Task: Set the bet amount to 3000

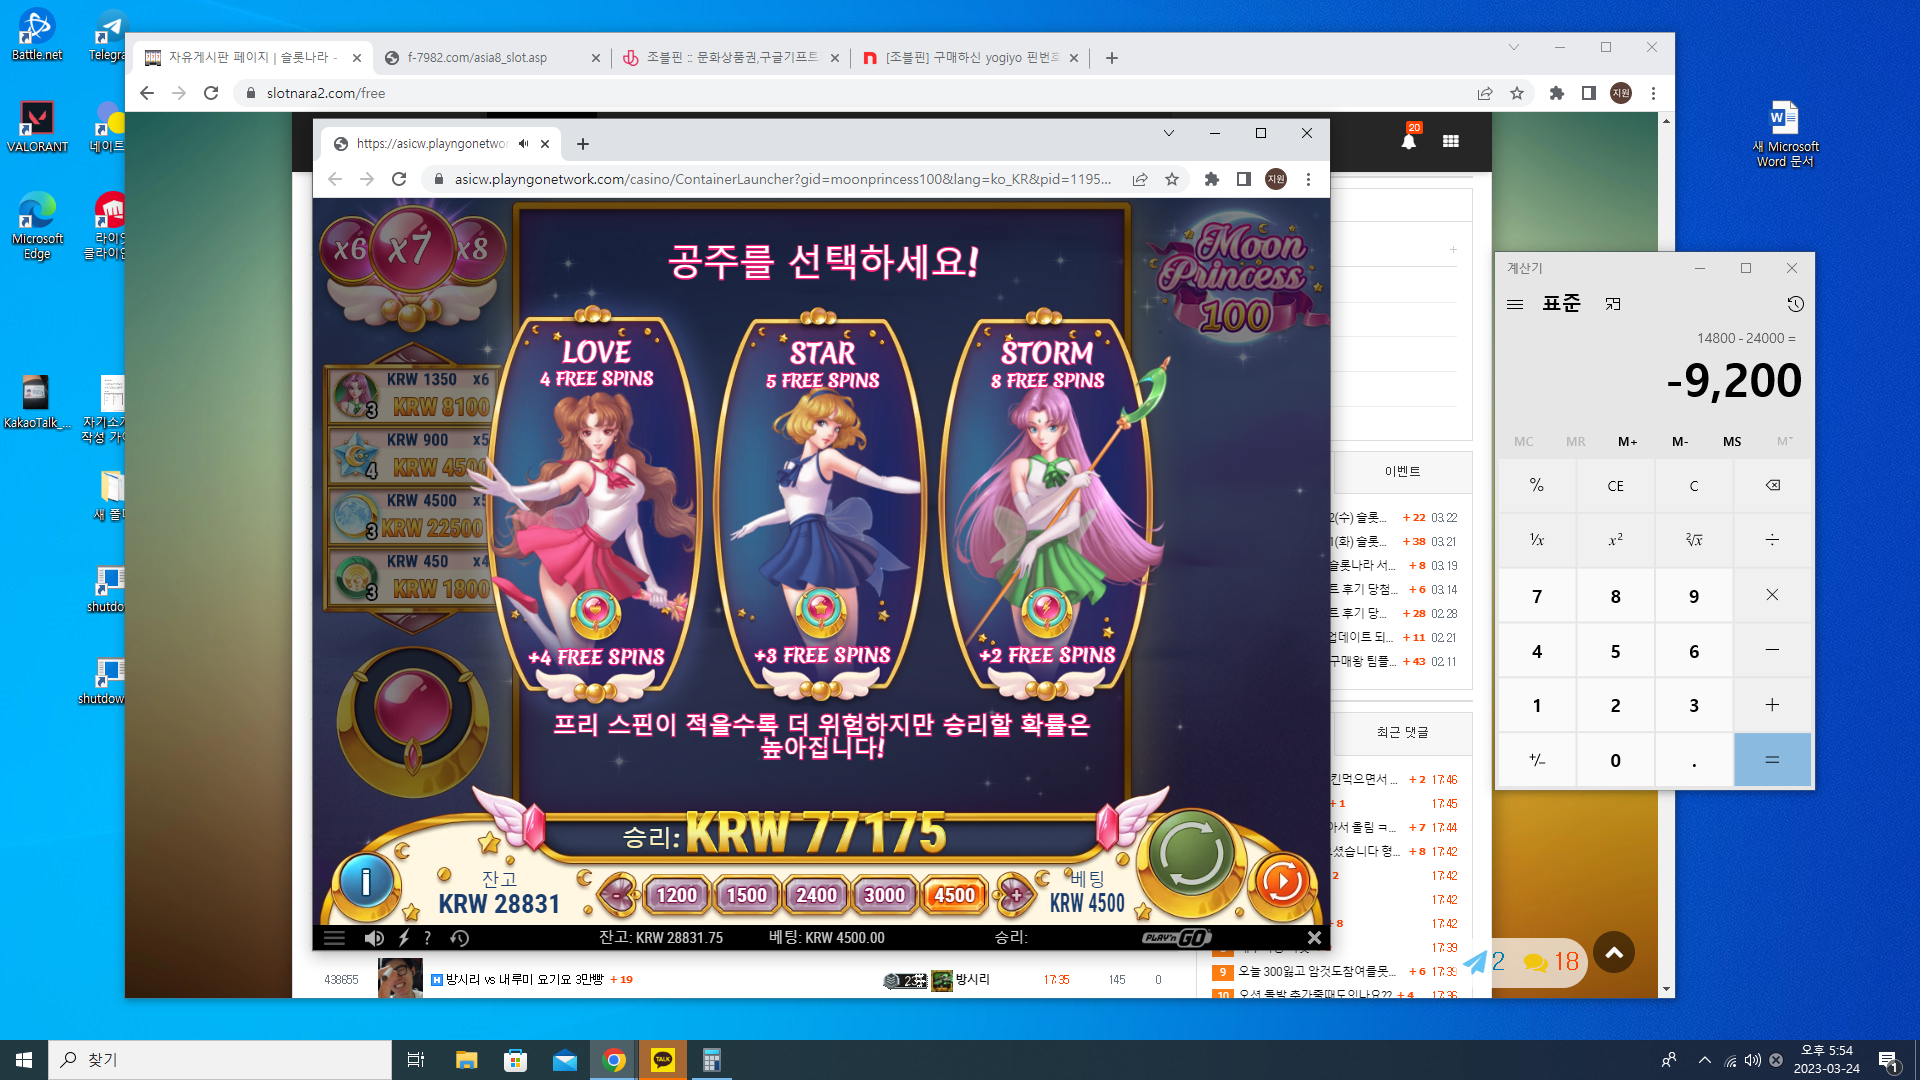Action: 884,895
